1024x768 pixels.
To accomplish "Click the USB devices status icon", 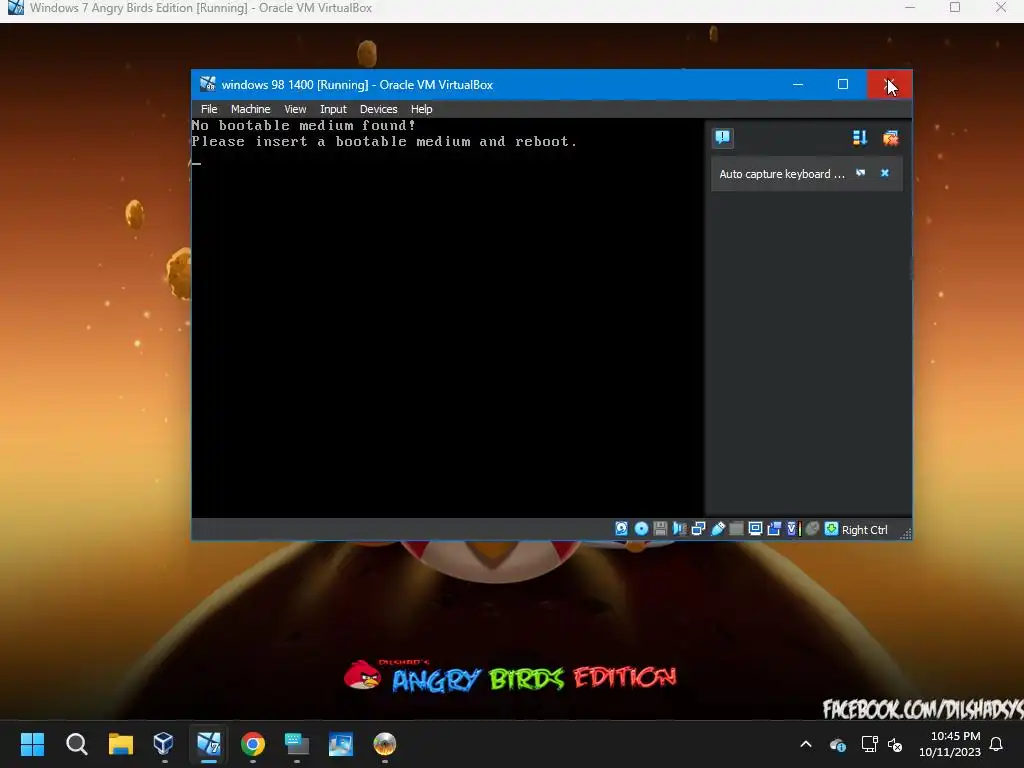I will tap(718, 528).
